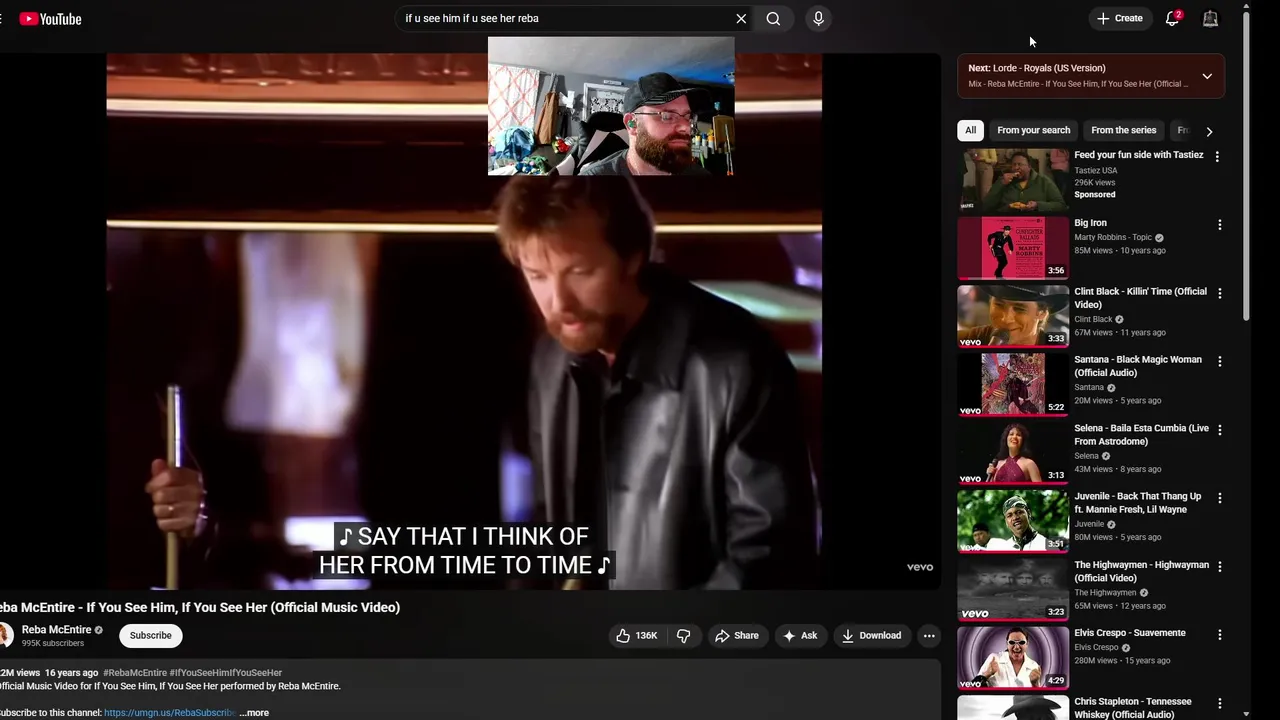1280x720 pixels.
Task: Start voice search with microphone
Action: click(818, 18)
